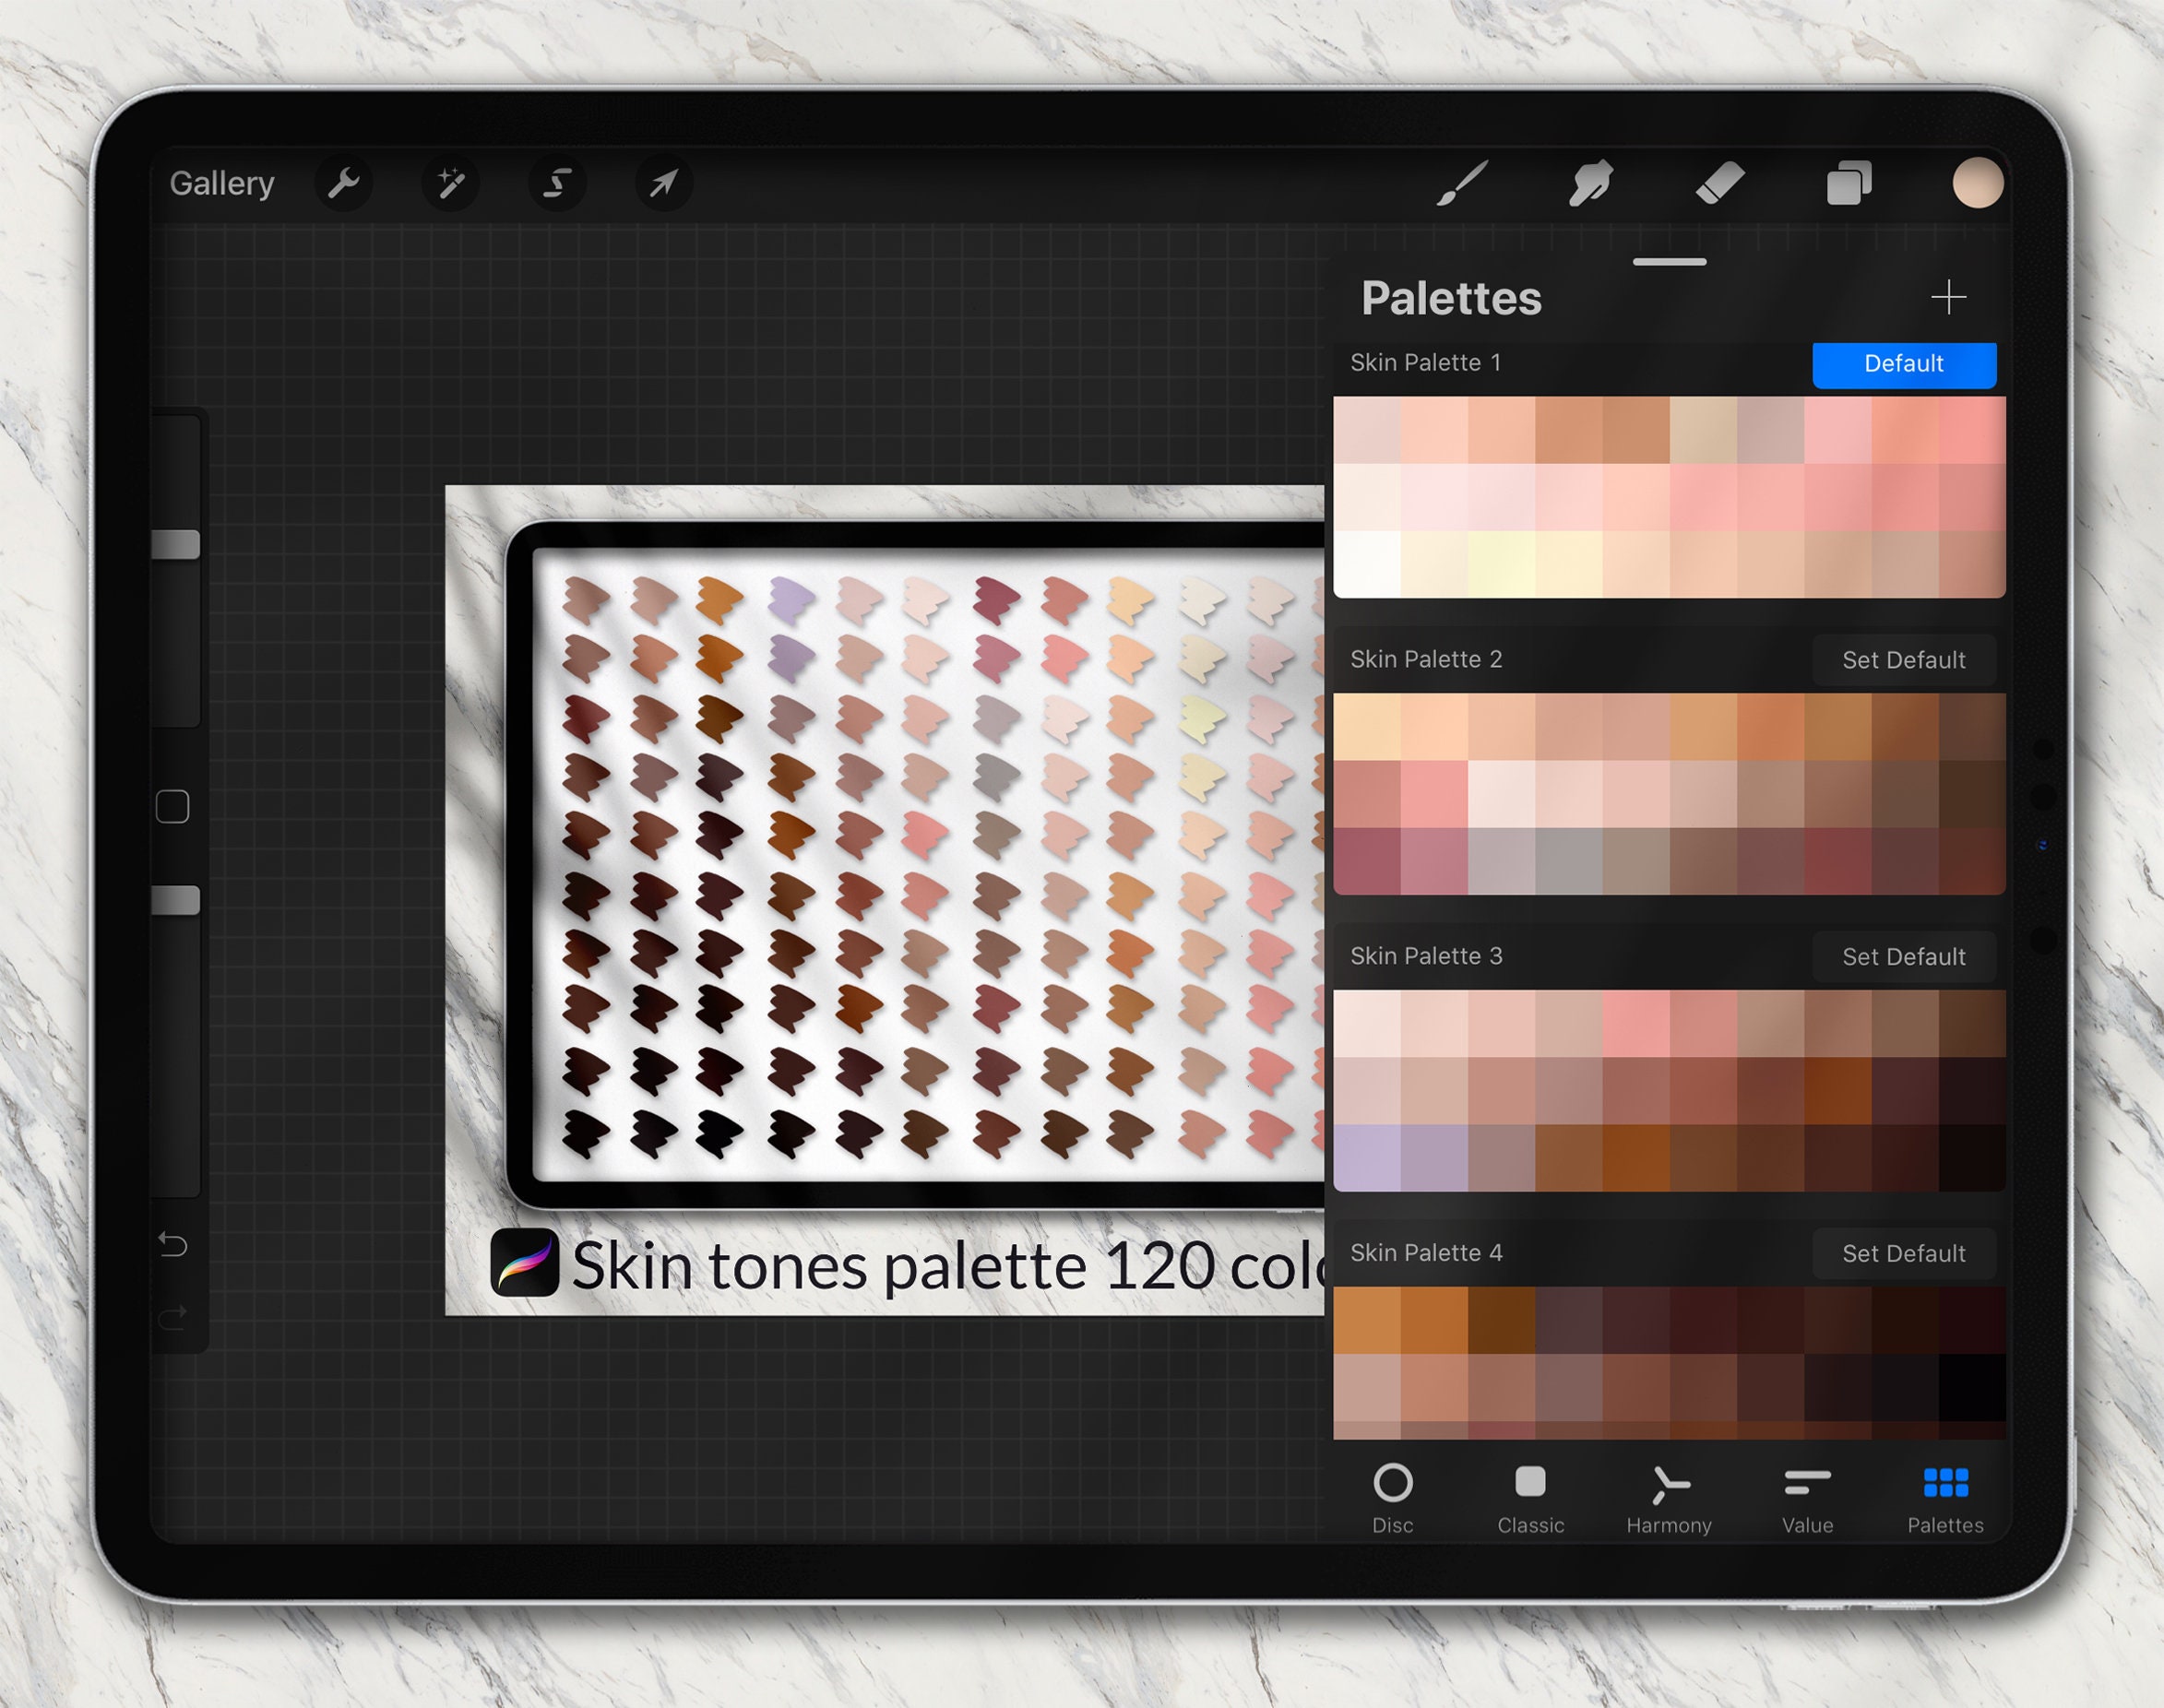Redo the action with sidebar arrow
The height and width of the screenshot is (1708, 2164).
(173, 1317)
